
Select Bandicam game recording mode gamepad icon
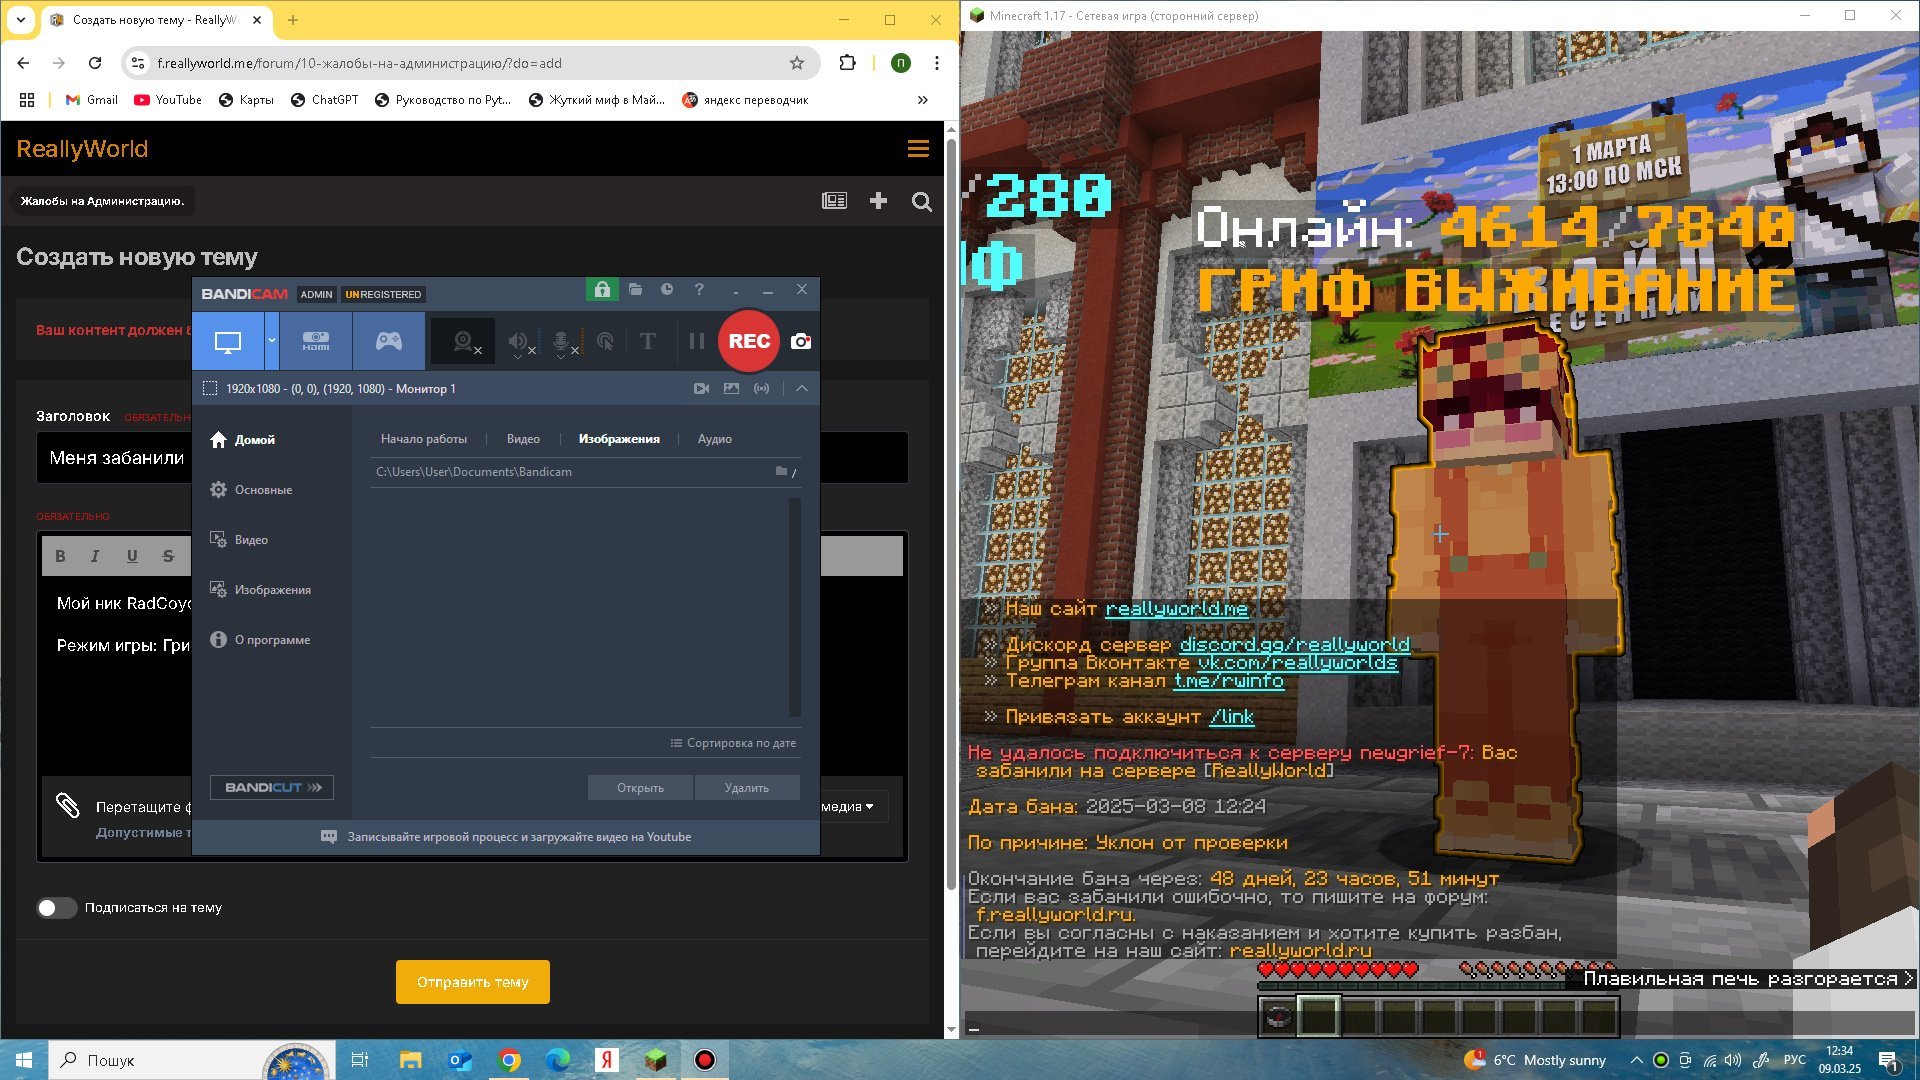tap(389, 341)
